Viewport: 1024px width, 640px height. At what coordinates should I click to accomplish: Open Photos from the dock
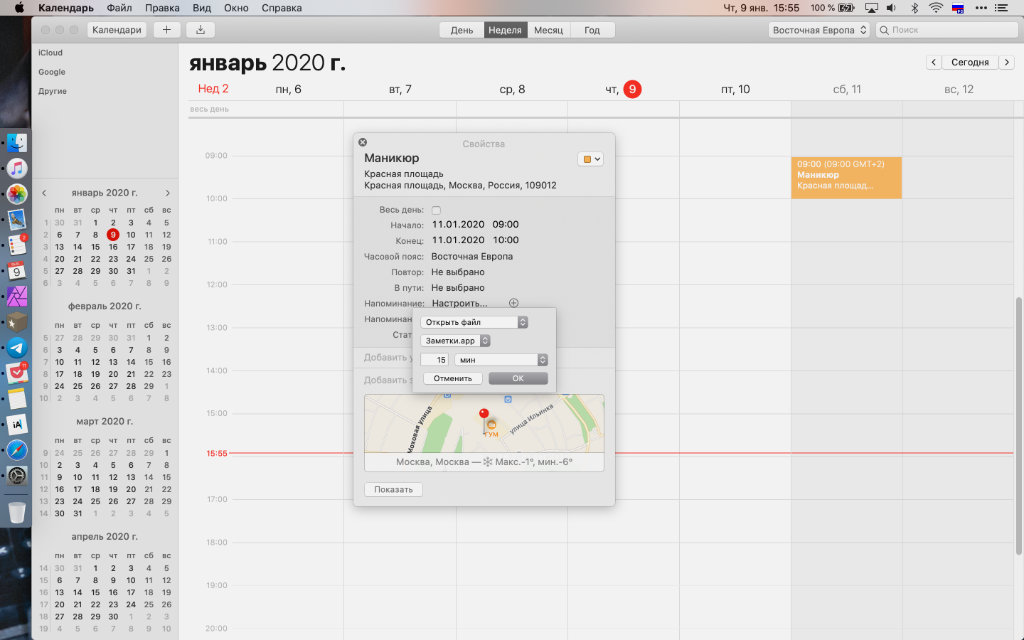[x=17, y=194]
